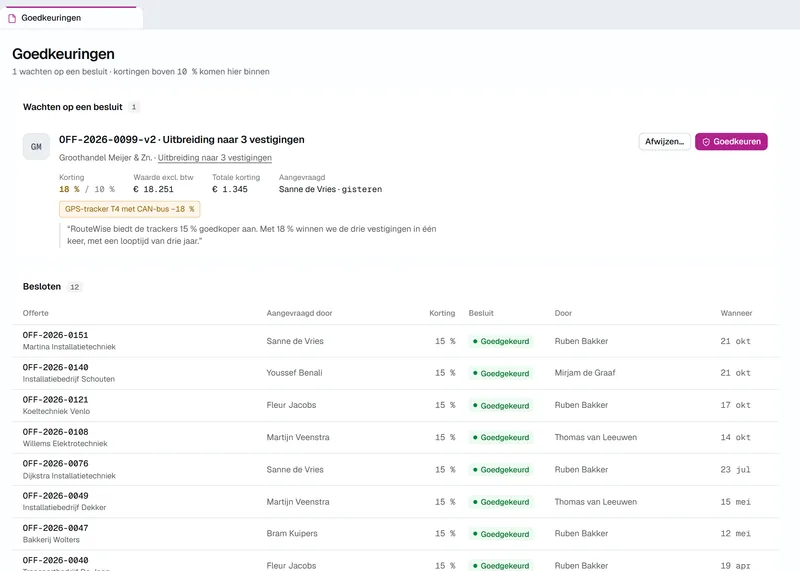Click date 17 okt
The image size is (800, 571).
point(736,405)
